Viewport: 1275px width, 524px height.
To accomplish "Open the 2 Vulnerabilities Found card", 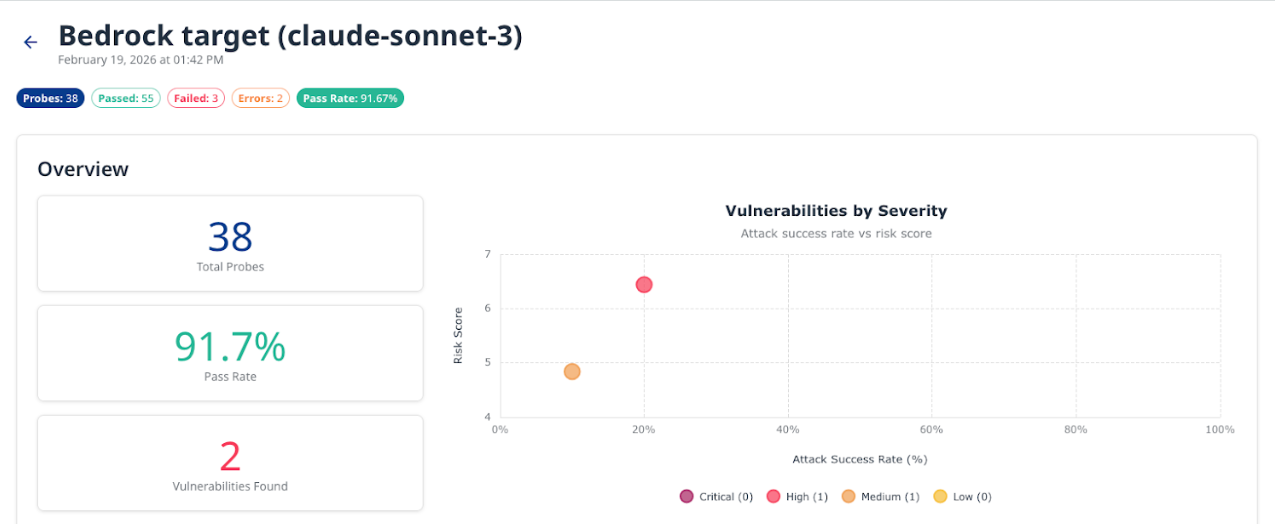I will tap(230, 463).
